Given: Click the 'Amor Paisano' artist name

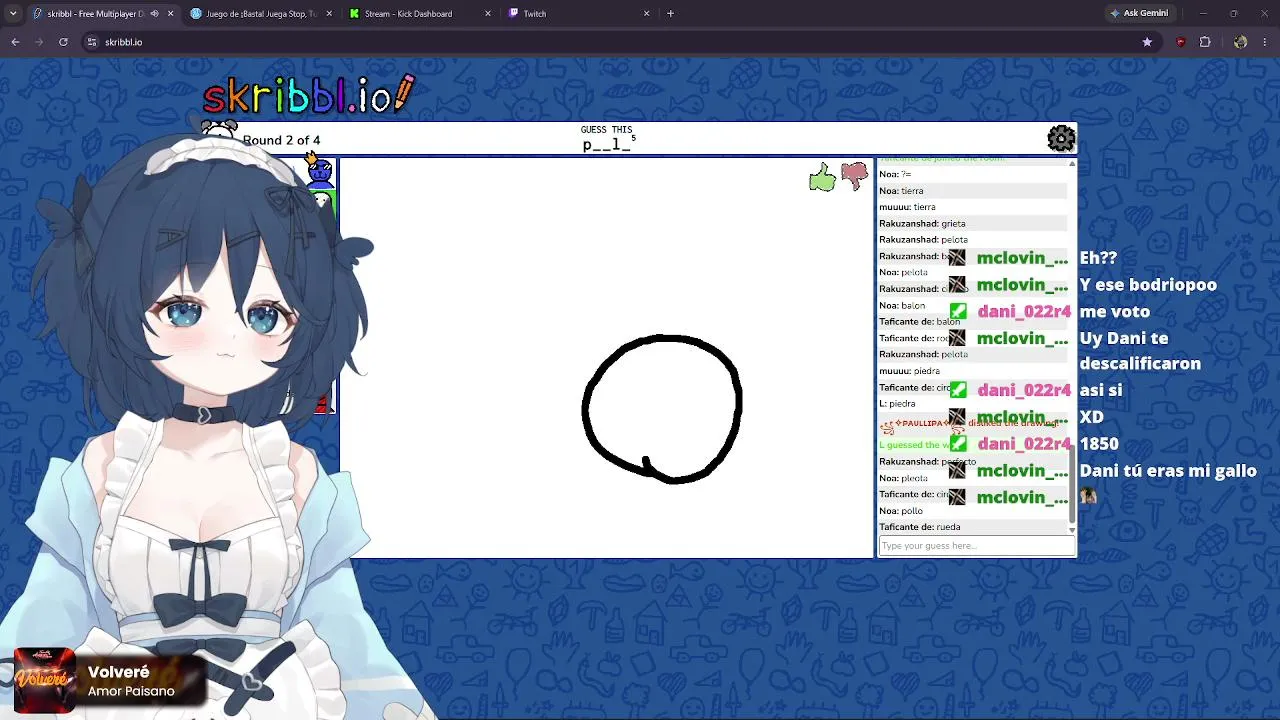Looking at the screenshot, I should click(x=131, y=691).
